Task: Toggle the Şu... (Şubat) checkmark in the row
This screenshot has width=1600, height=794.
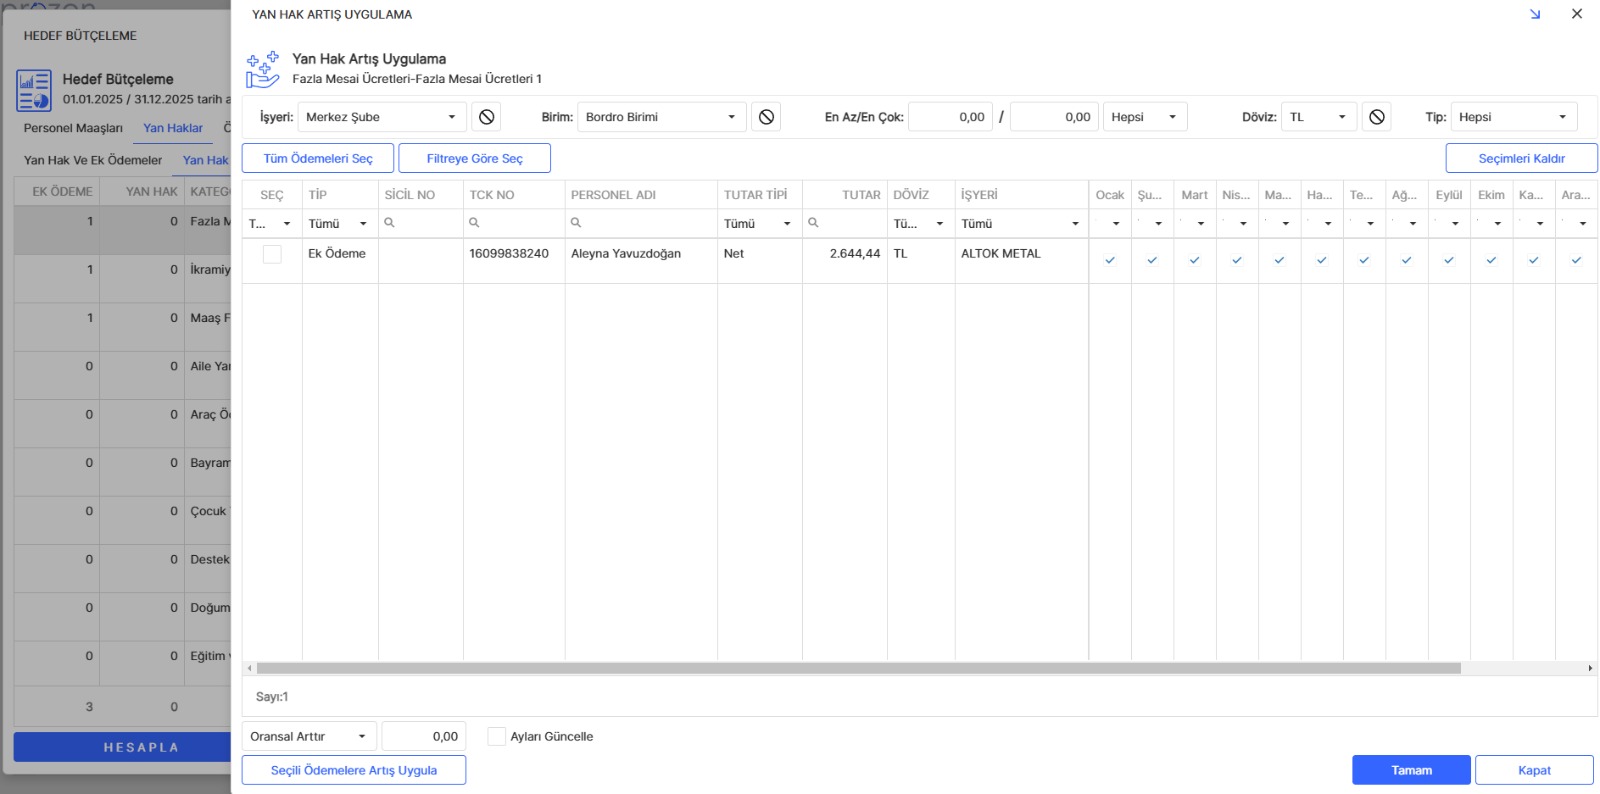Action: pyautogui.click(x=1152, y=260)
